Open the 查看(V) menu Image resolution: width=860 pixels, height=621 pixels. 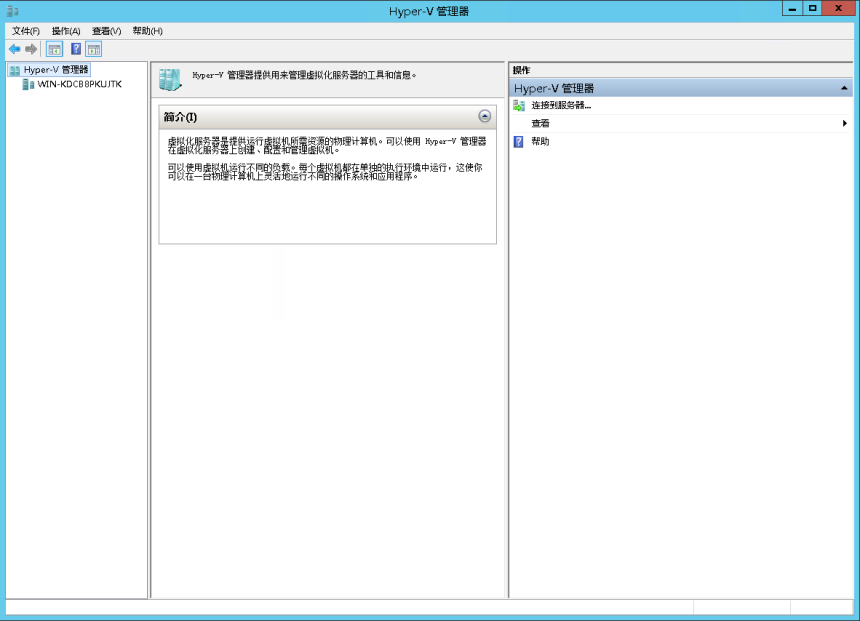coord(106,31)
